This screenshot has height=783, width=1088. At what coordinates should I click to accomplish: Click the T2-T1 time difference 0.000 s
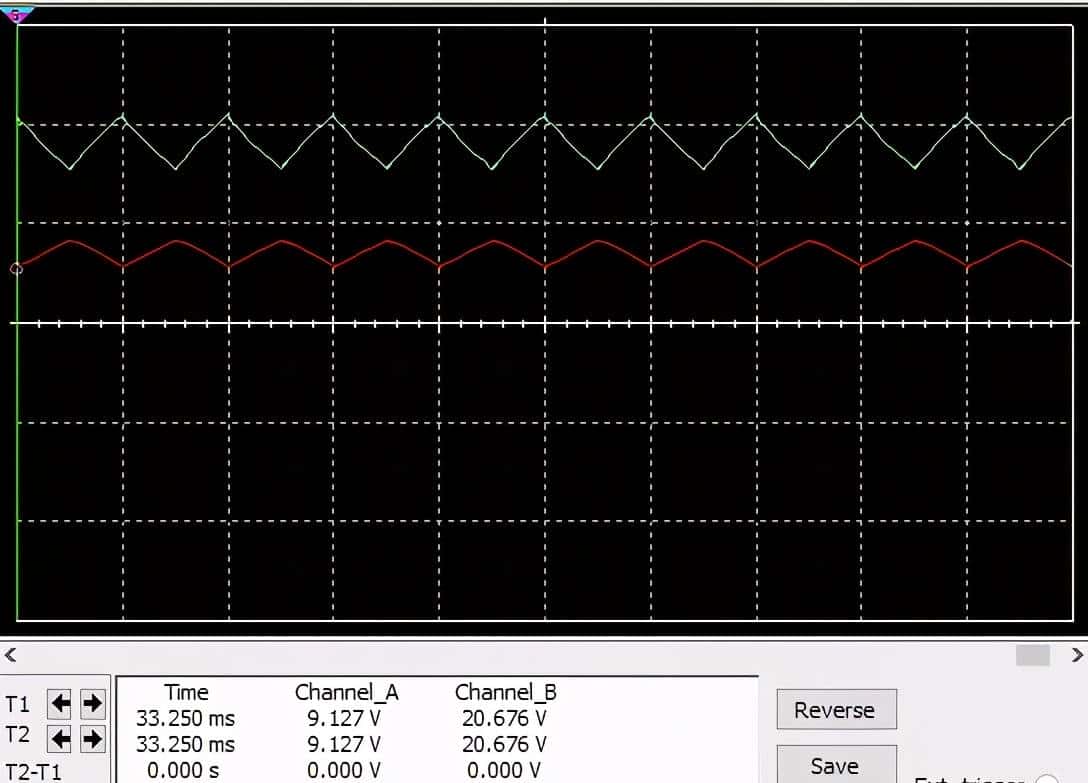183,770
